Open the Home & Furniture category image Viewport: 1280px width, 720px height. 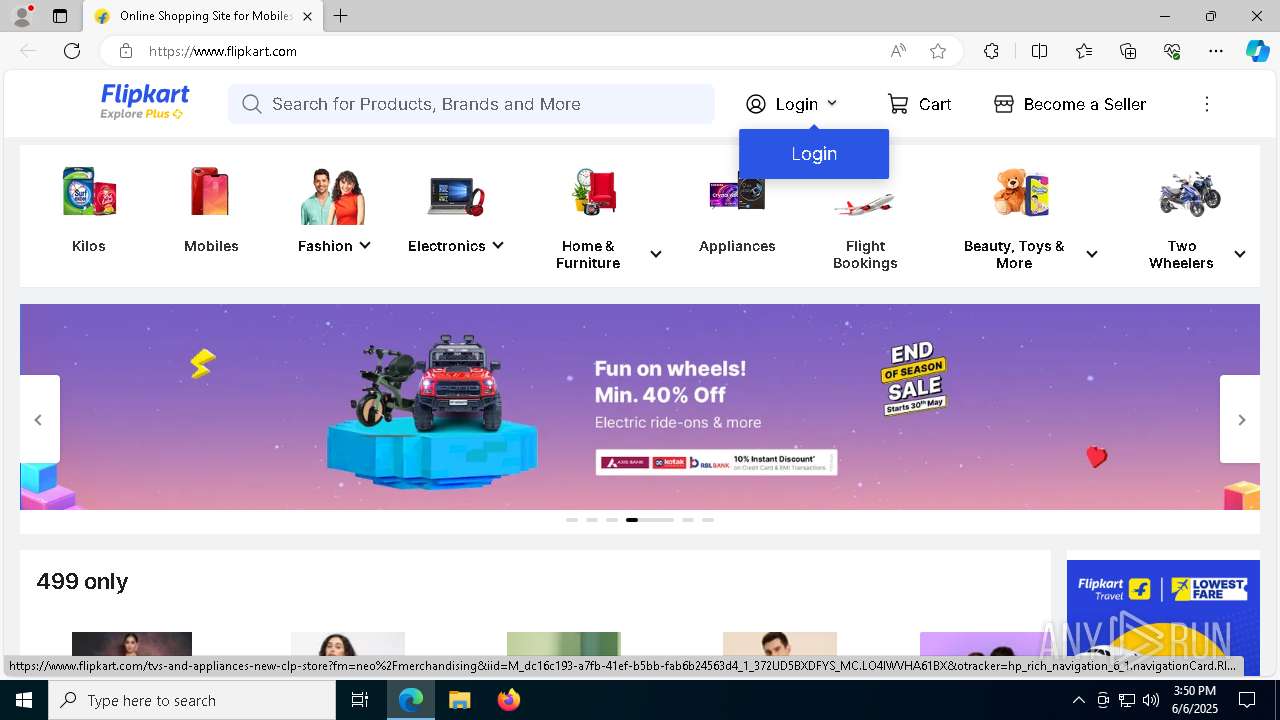594,193
